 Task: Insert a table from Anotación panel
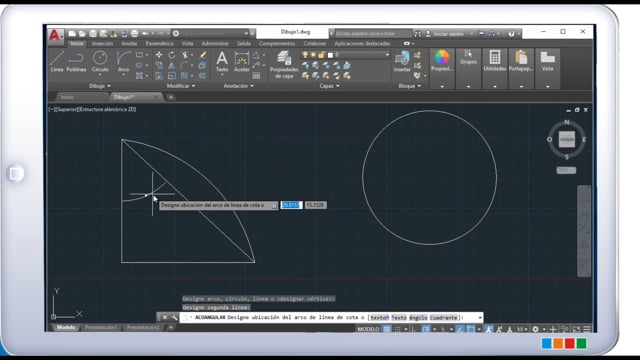click(x=256, y=76)
